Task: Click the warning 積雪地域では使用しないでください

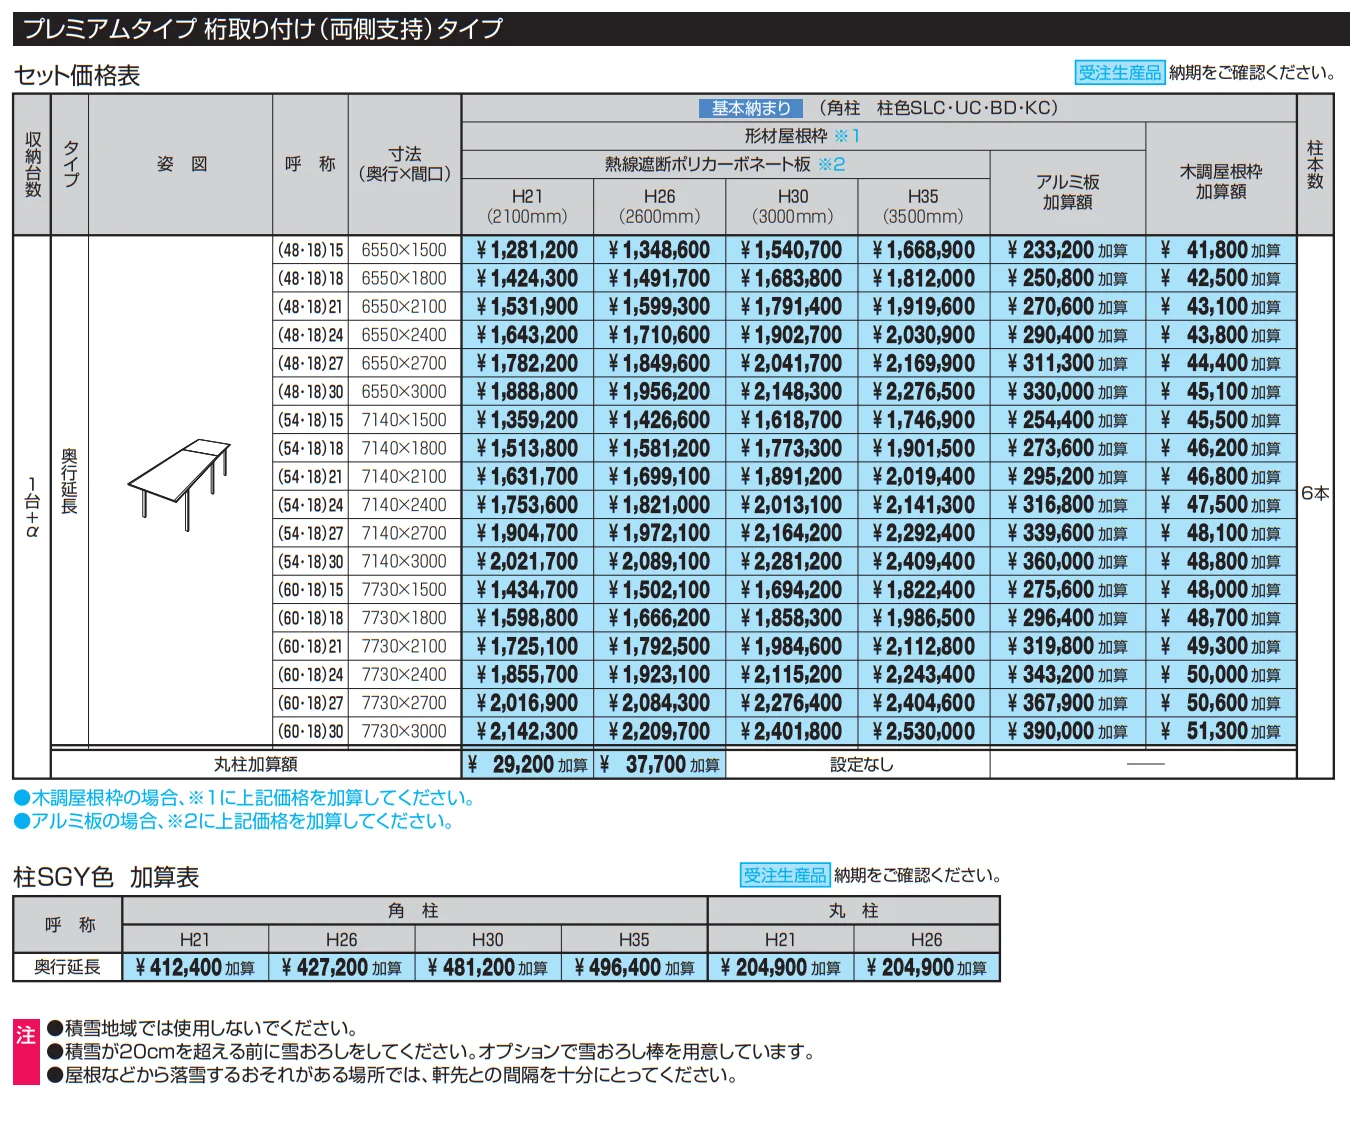Action: [x=203, y=1028]
